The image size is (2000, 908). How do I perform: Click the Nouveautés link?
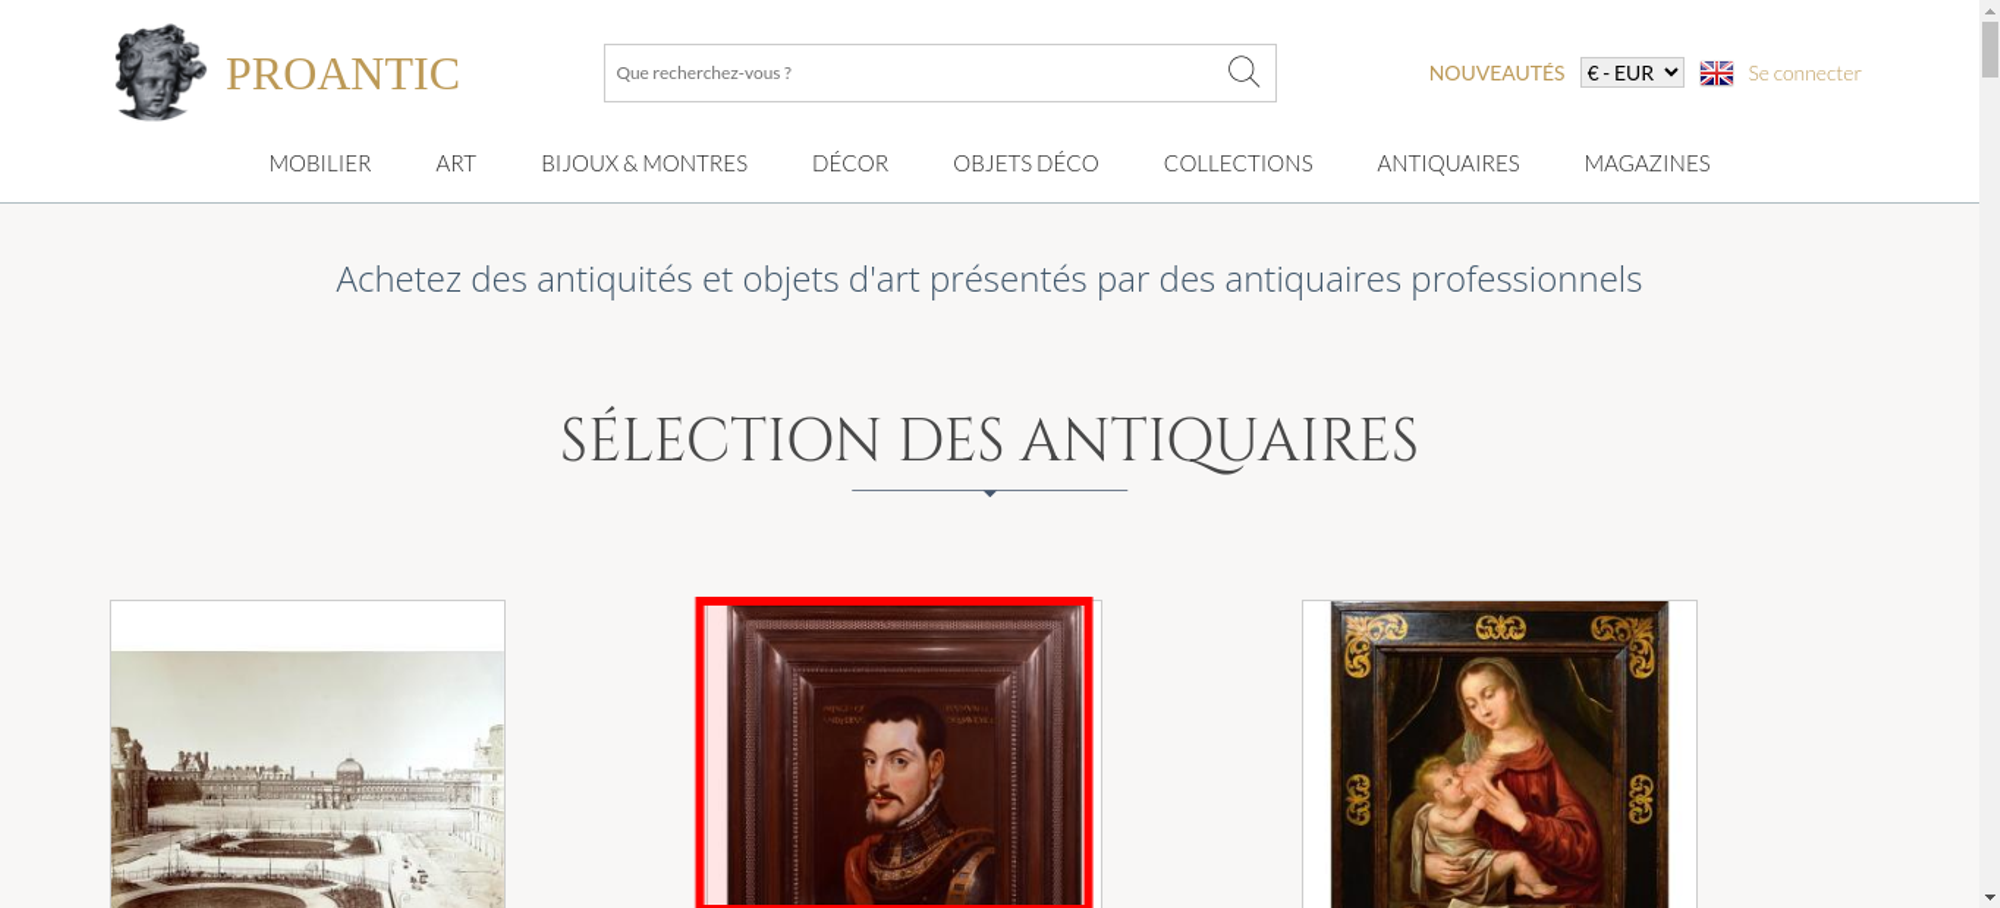click(1496, 73)
